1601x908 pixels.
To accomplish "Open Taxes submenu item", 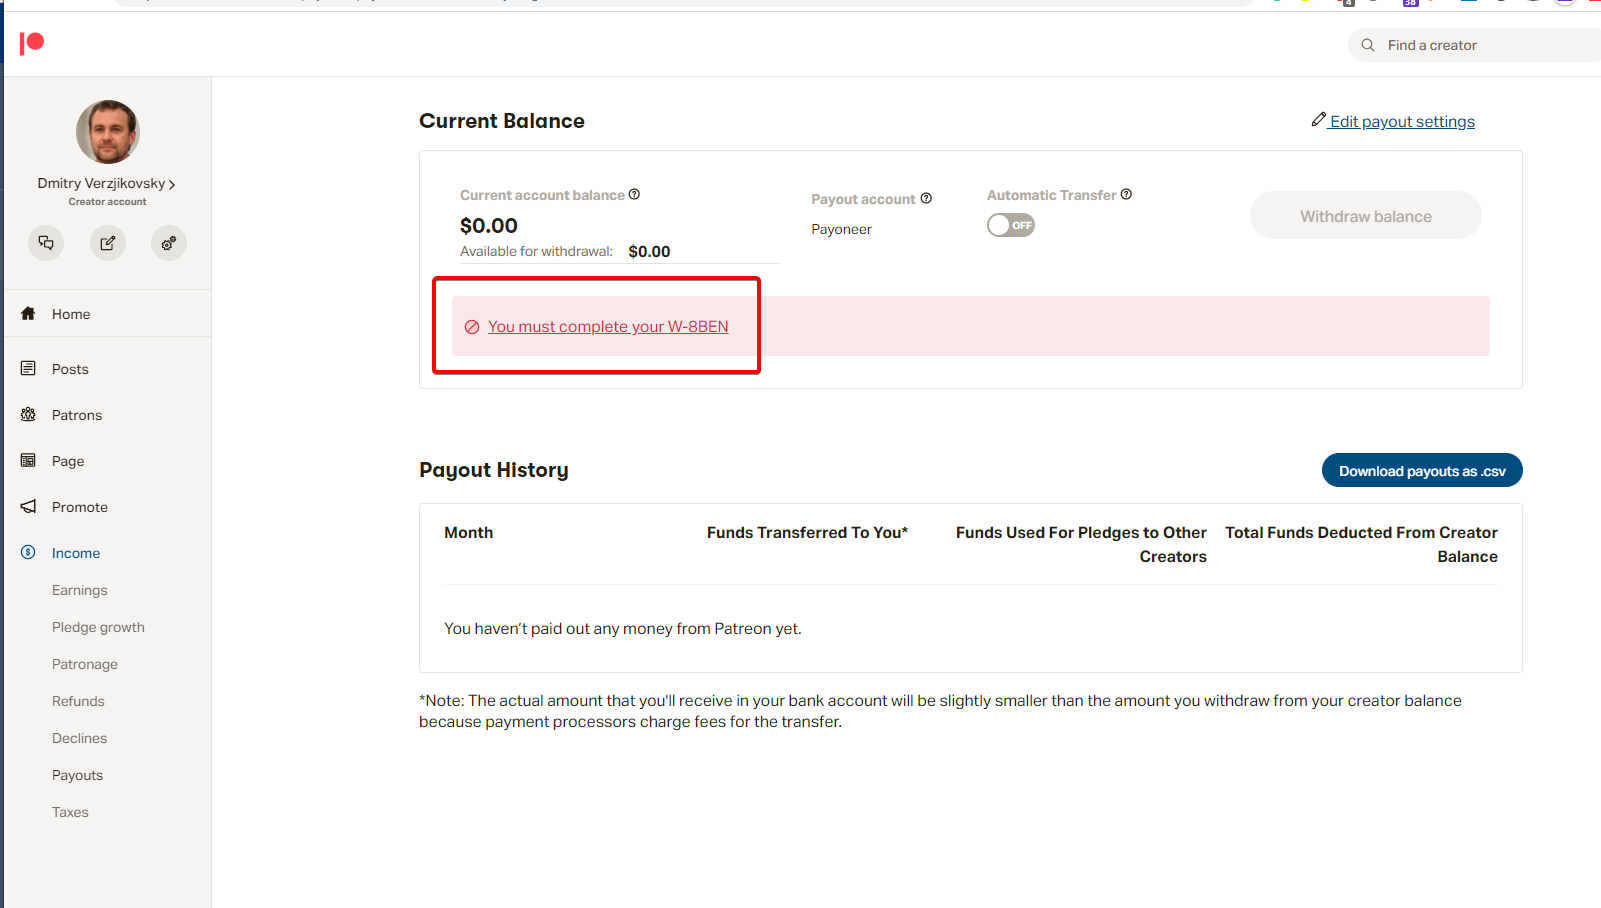I will [x=70, y=812].
